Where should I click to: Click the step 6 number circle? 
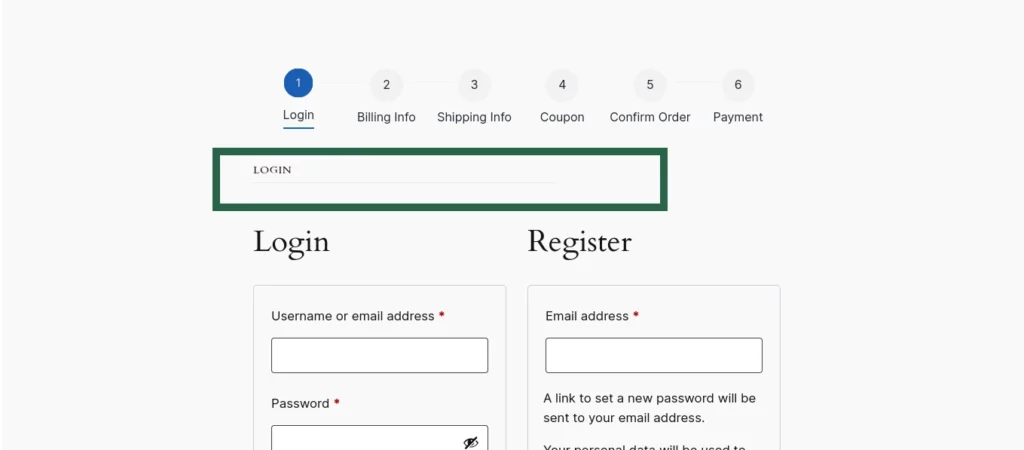(738, 85)
